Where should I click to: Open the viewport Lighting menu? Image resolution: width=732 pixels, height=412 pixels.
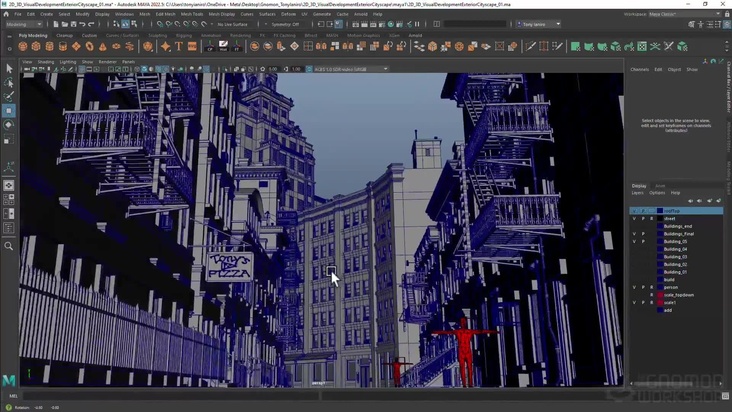[68, 62]
